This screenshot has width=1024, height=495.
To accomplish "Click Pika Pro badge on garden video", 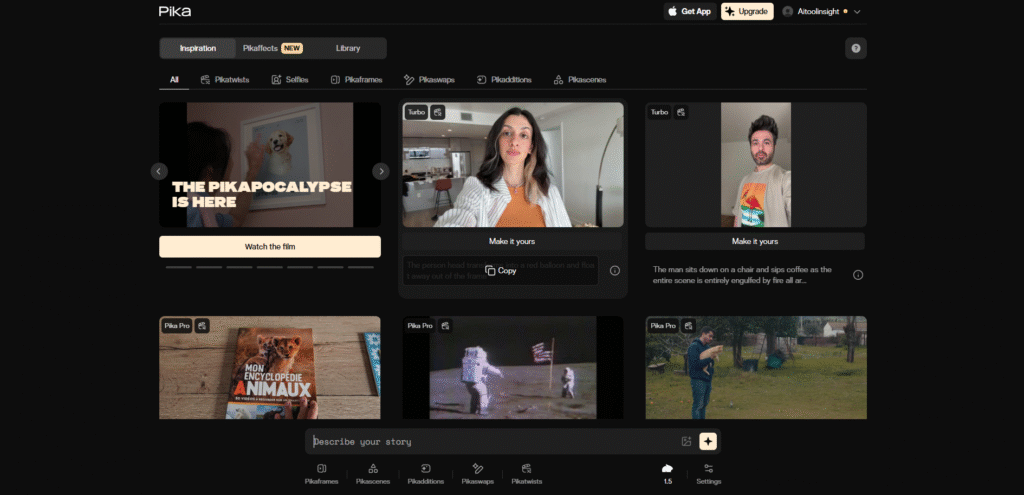I will coord(663,326).
